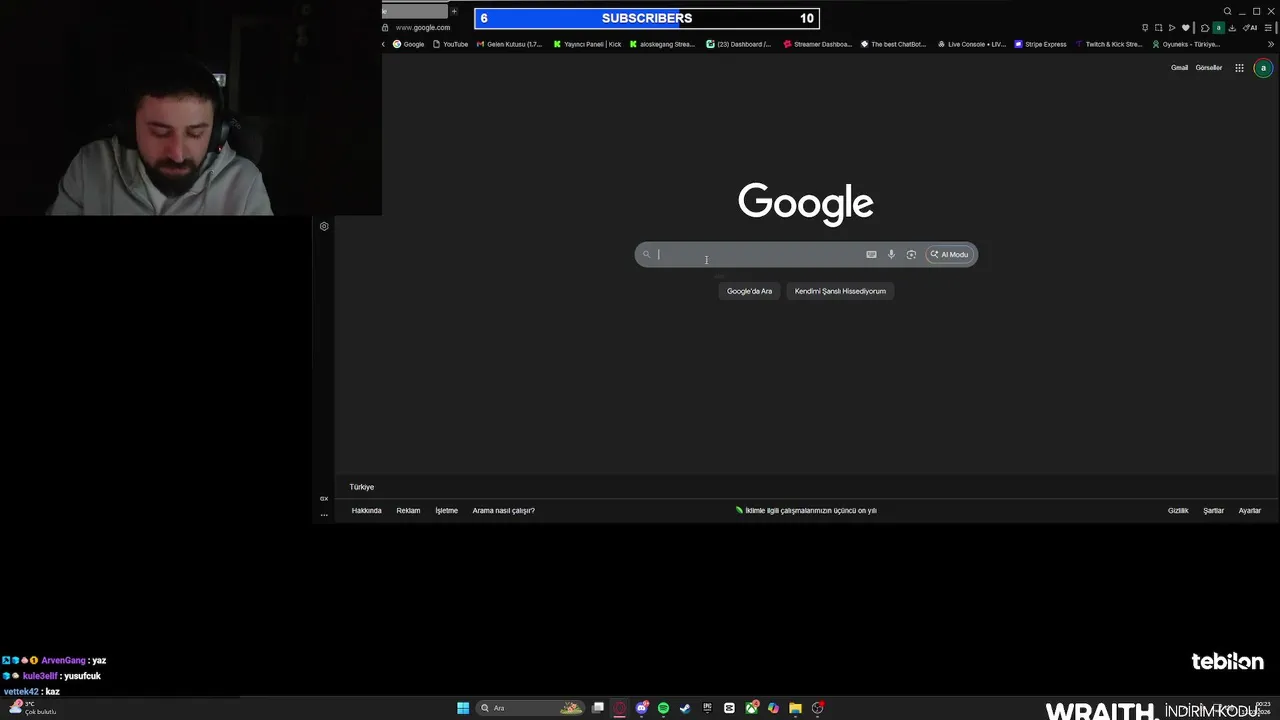The height and width of the screenshot is (720, 1280).
Task: Click Kendimi Şanslı Hissediyorum button
Action: 840,291
